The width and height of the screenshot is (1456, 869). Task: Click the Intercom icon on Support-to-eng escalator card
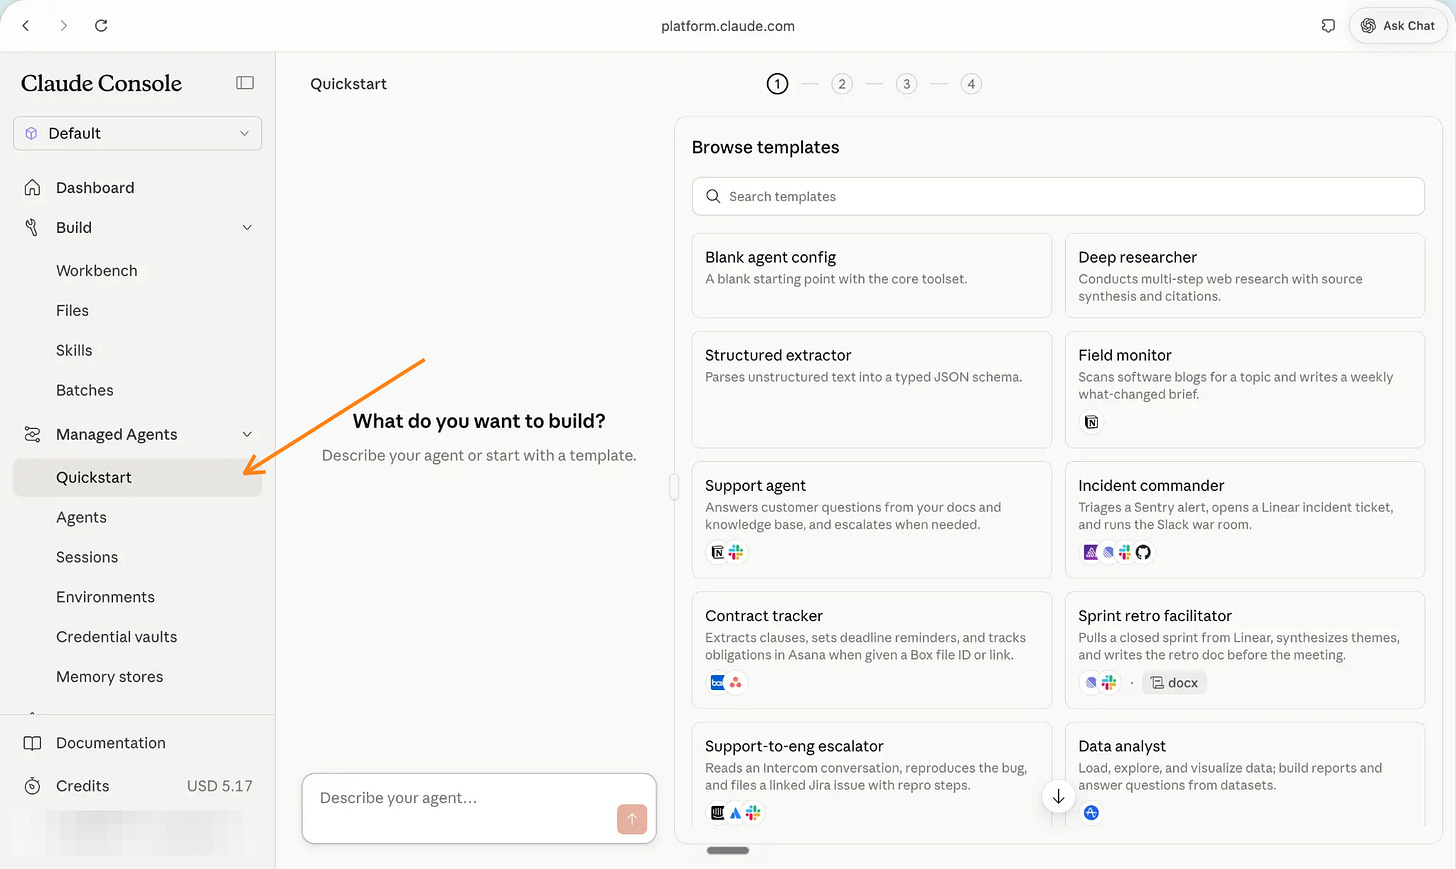717,813
